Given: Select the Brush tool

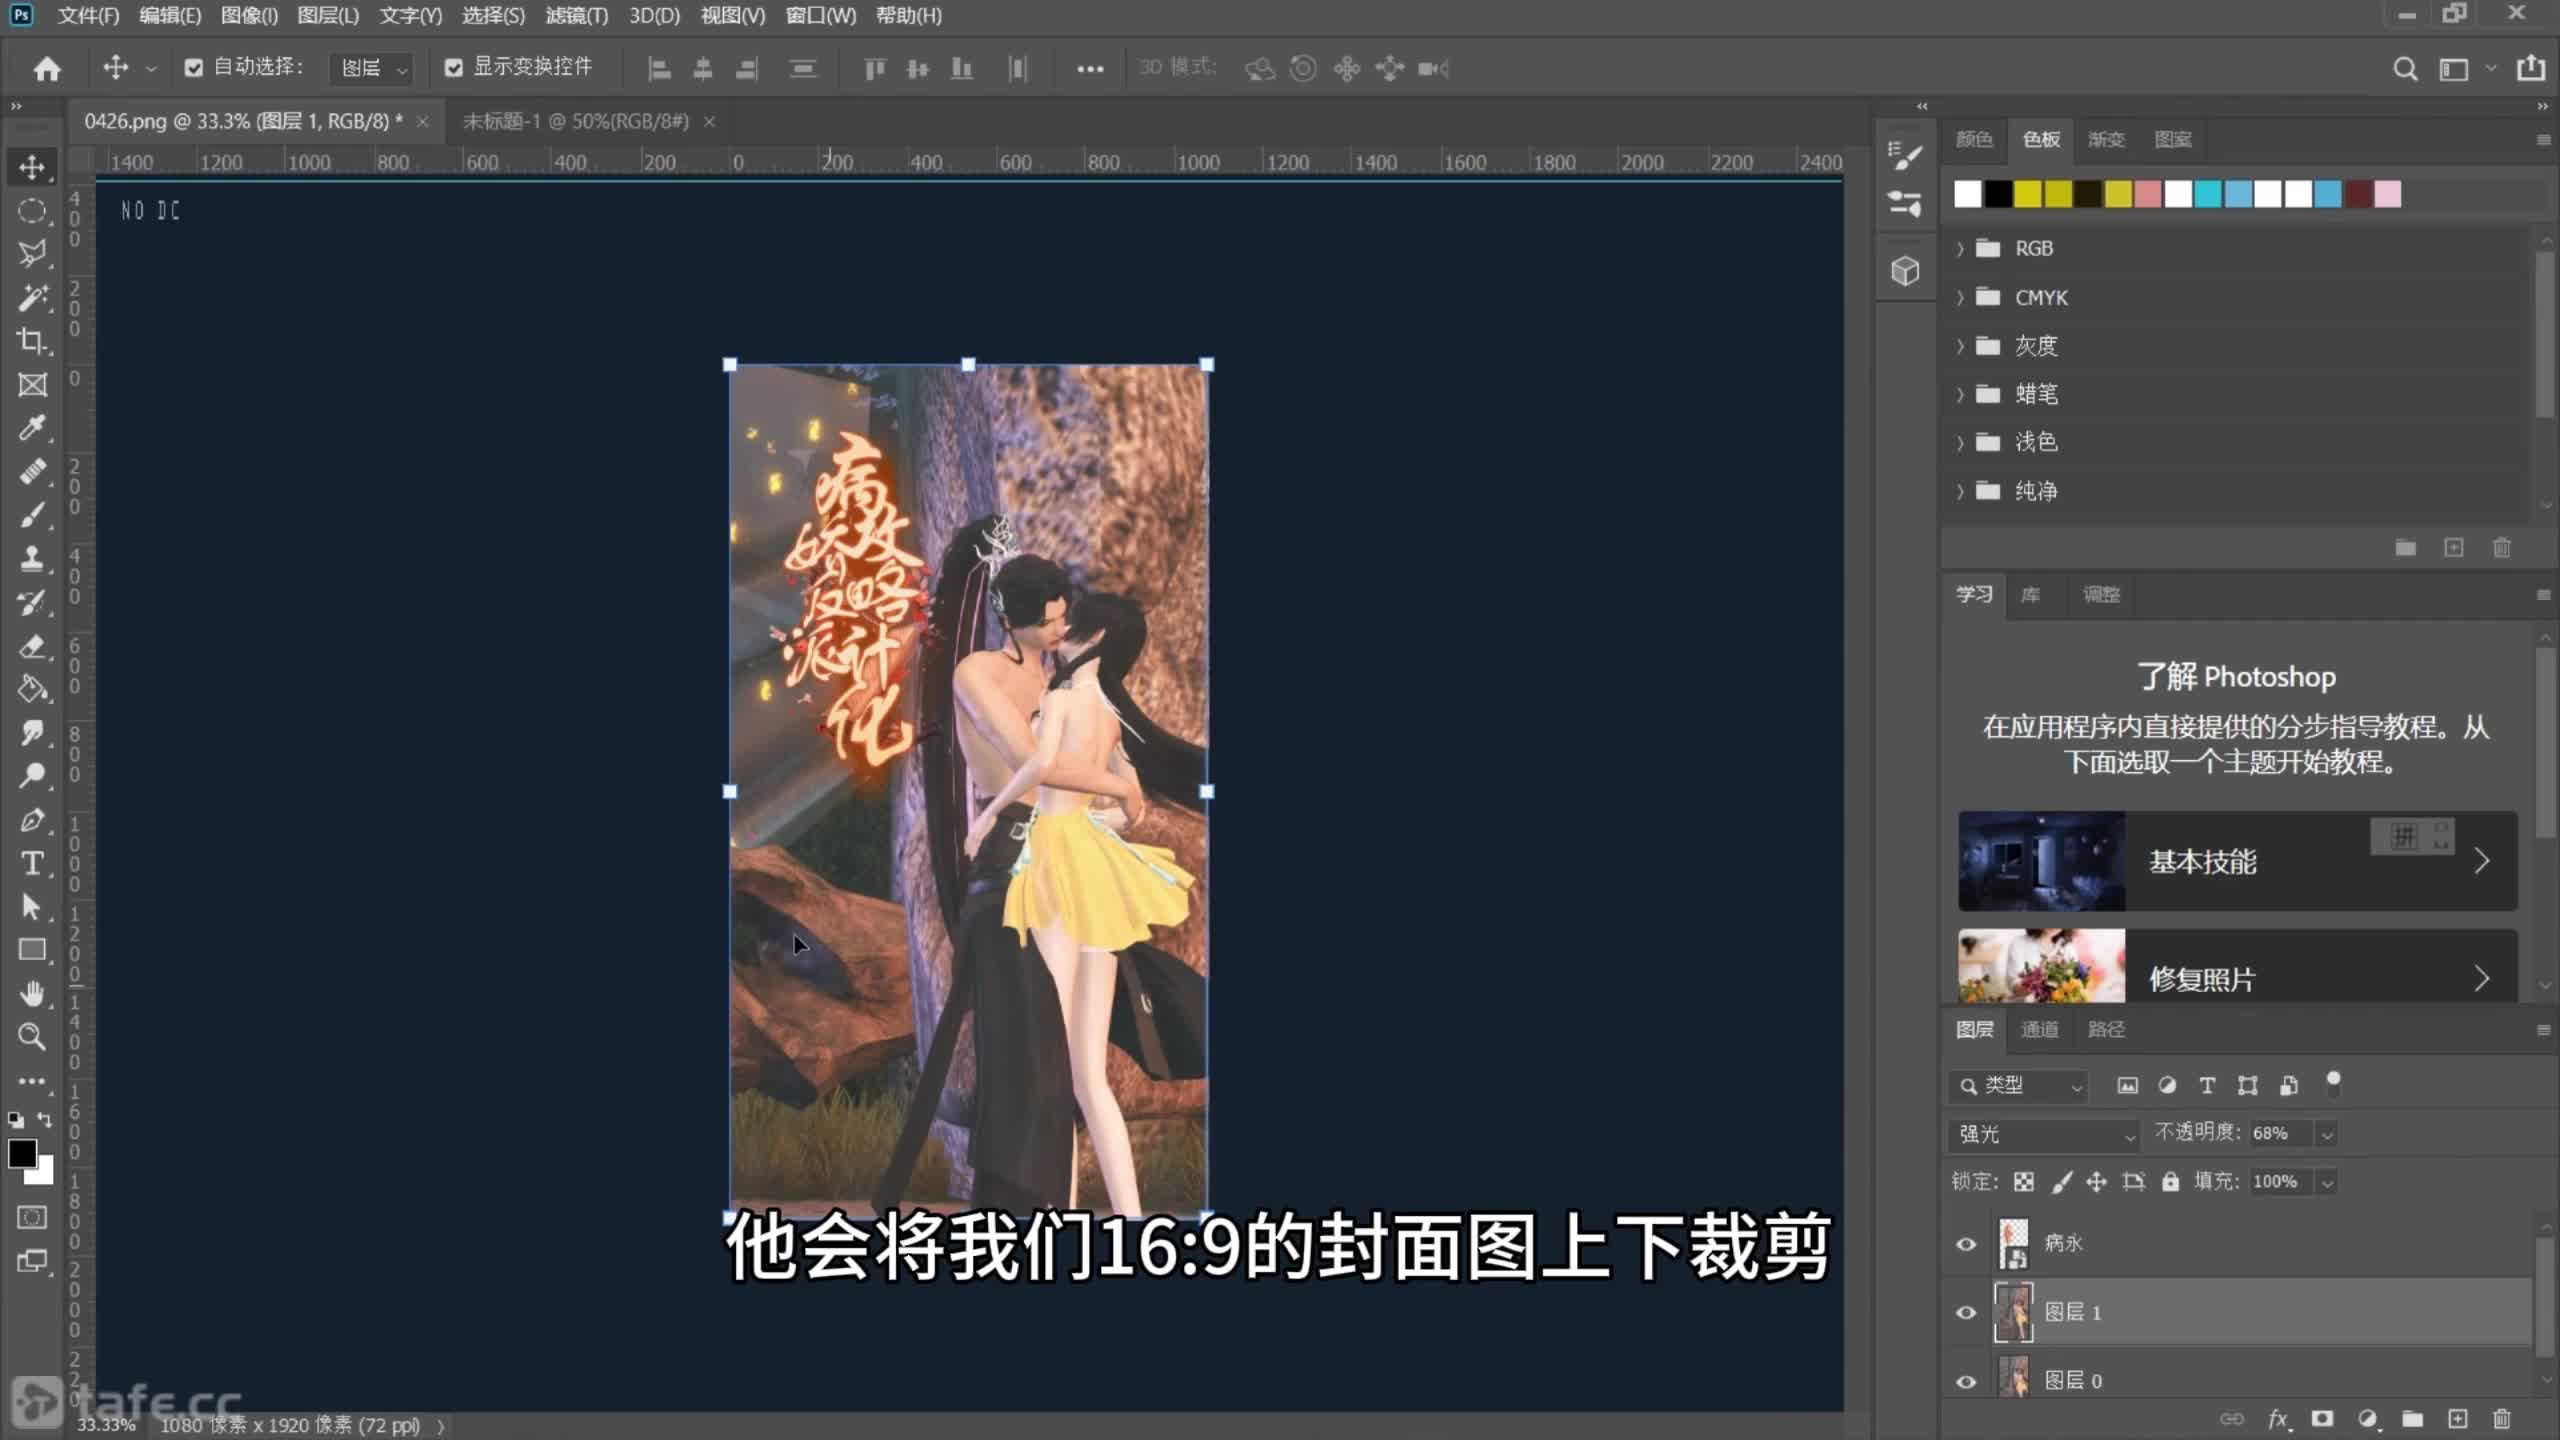Looking at the screenshot, I should click(32, 515).
